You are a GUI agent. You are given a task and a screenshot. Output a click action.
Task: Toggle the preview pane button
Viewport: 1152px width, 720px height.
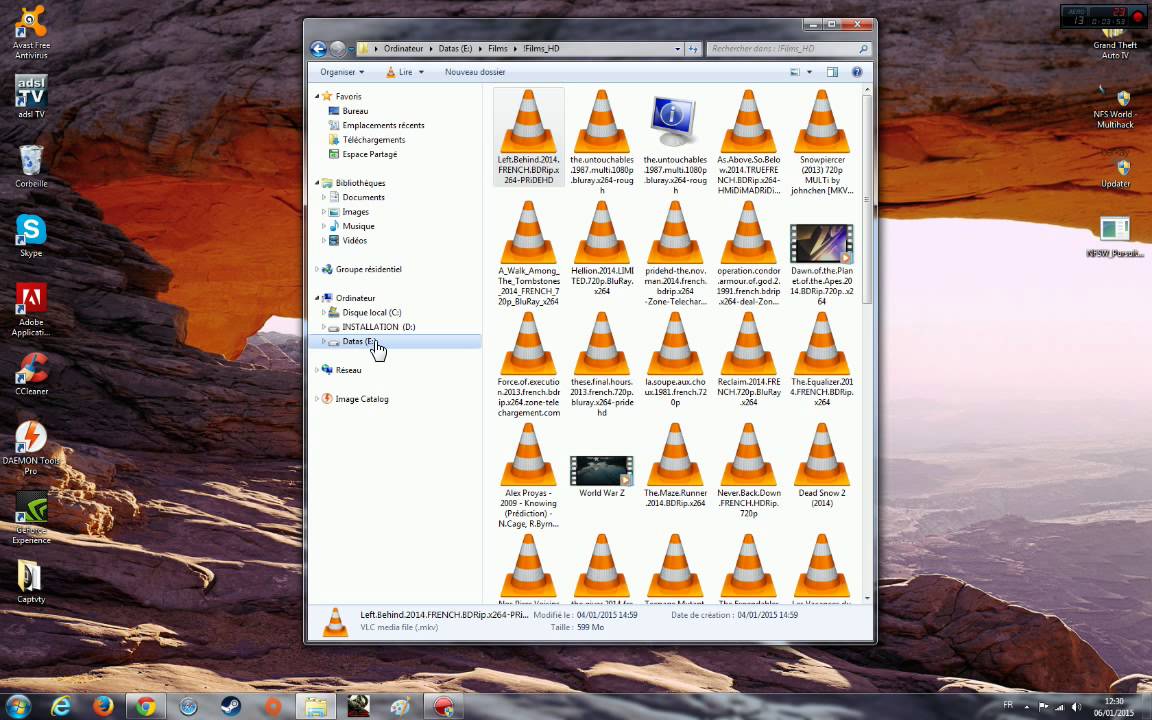832,72
